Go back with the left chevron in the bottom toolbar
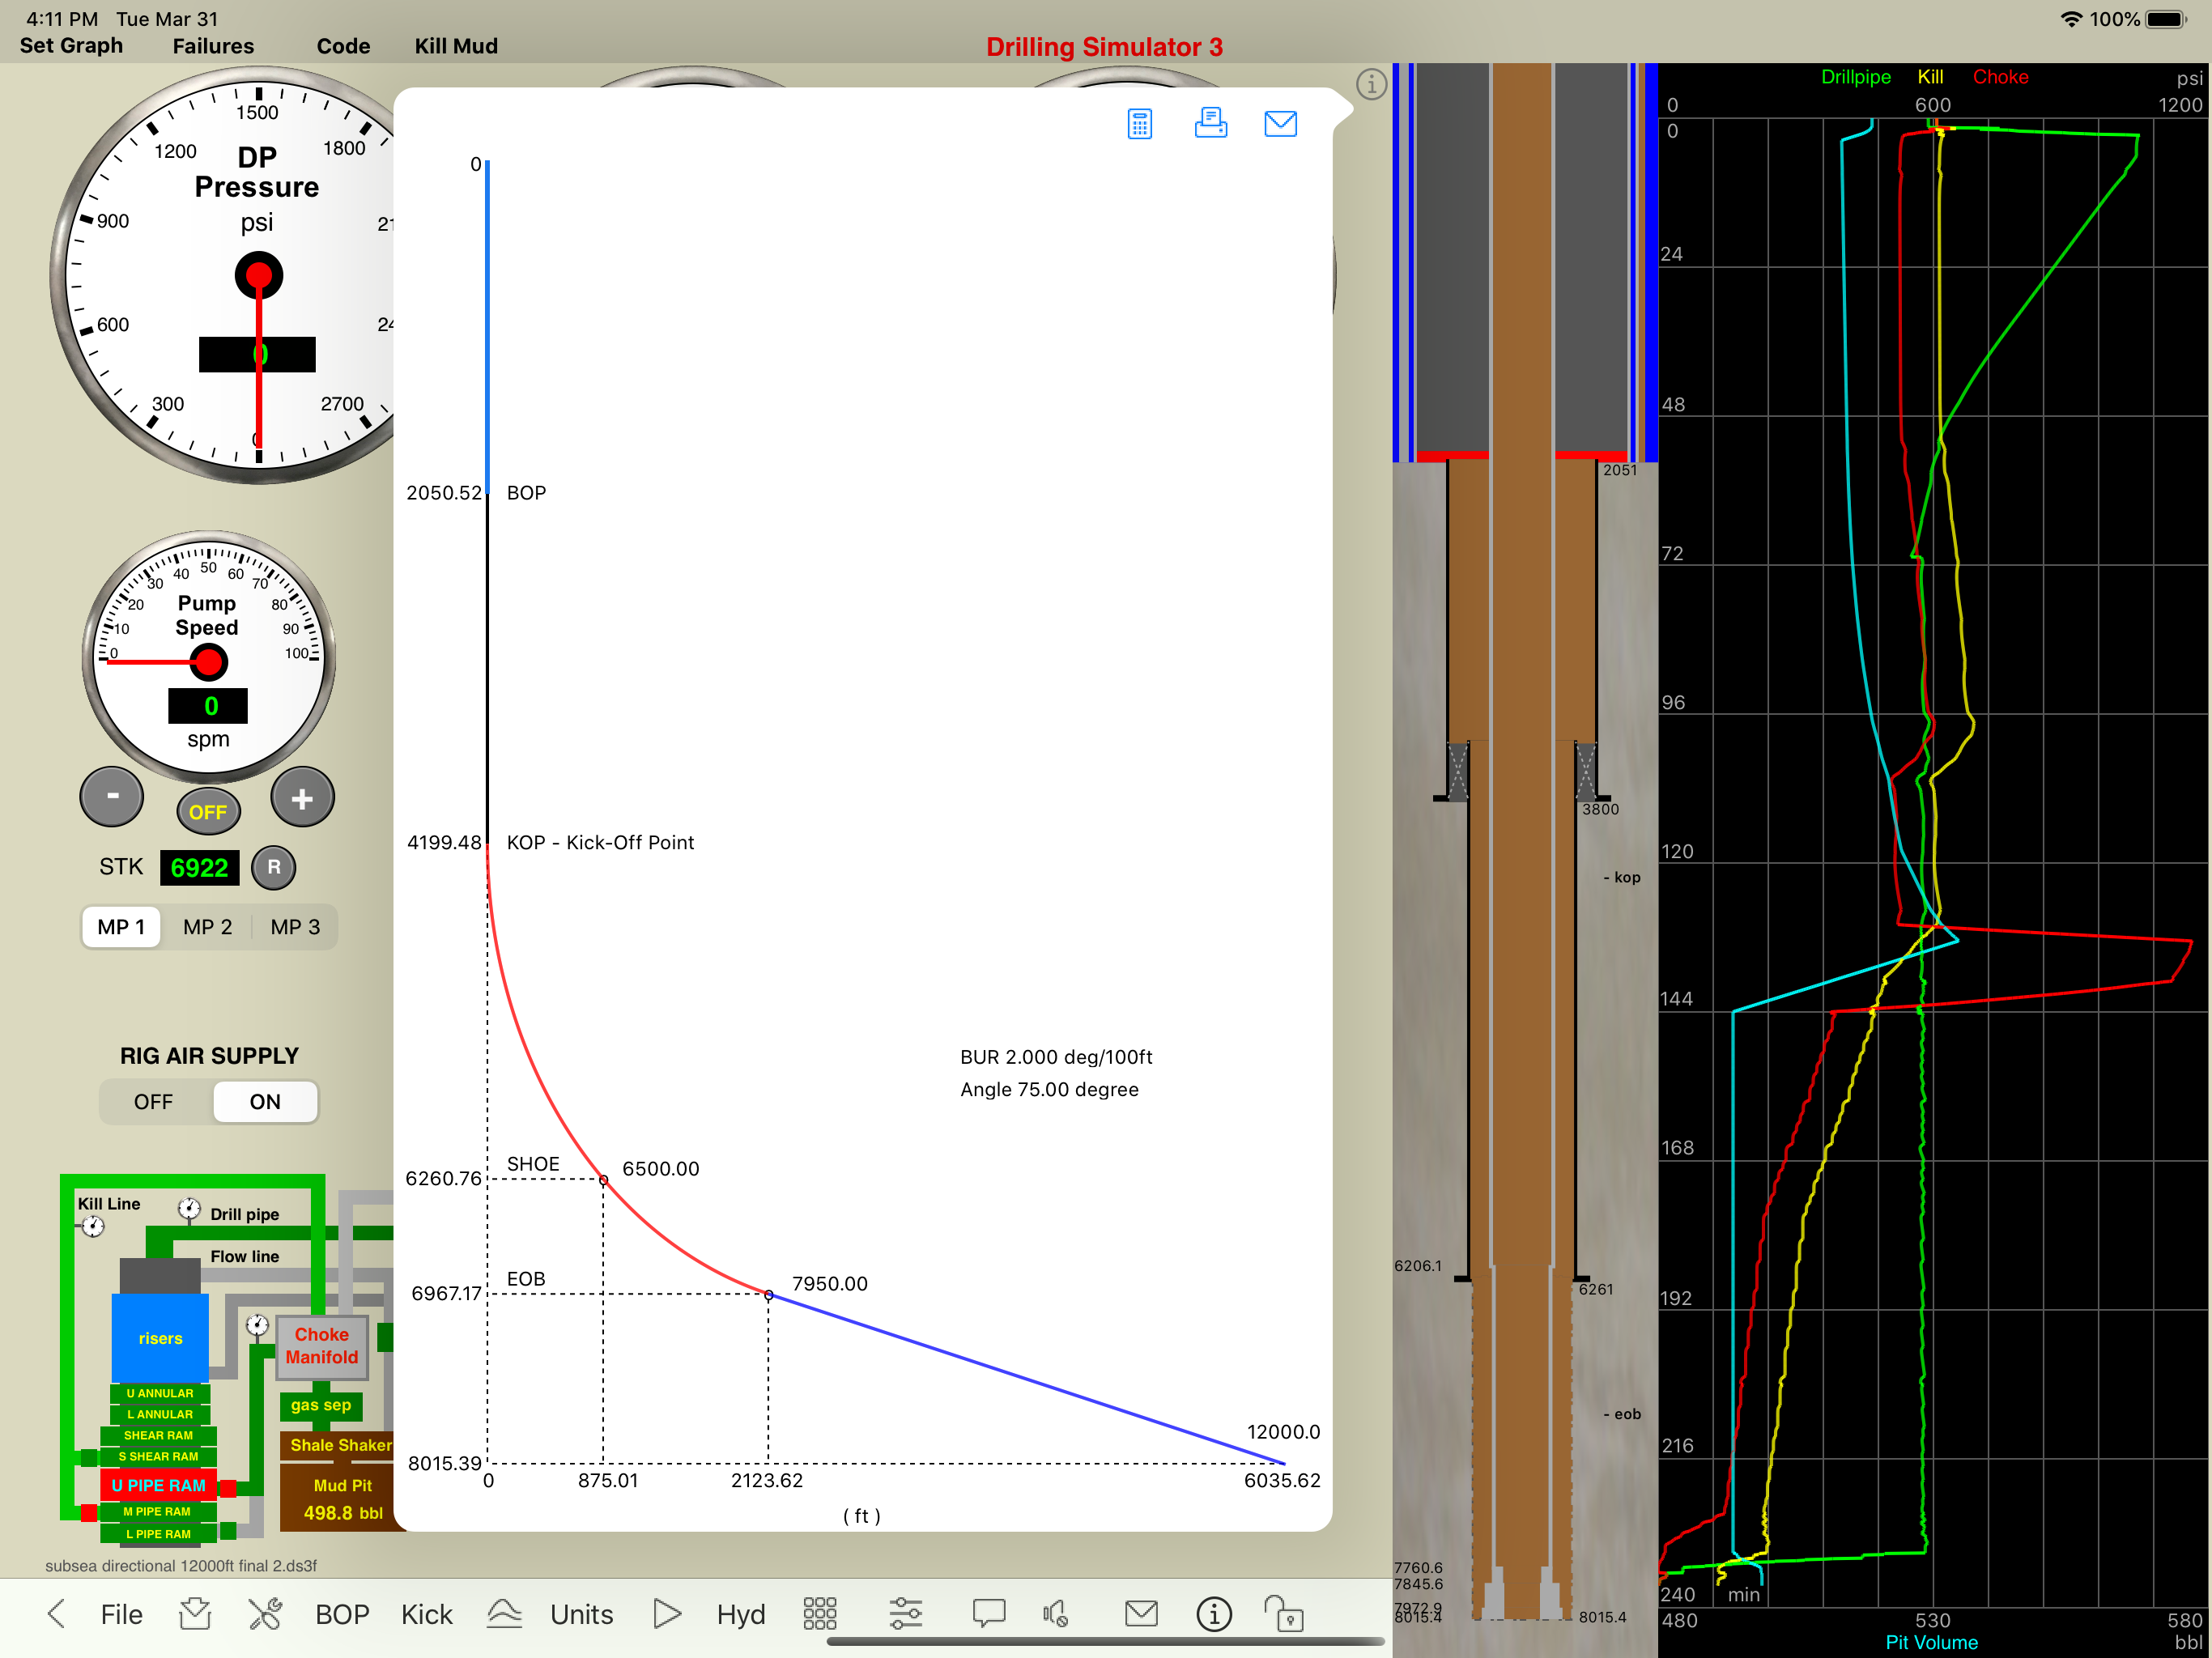 click(56, 1613)
